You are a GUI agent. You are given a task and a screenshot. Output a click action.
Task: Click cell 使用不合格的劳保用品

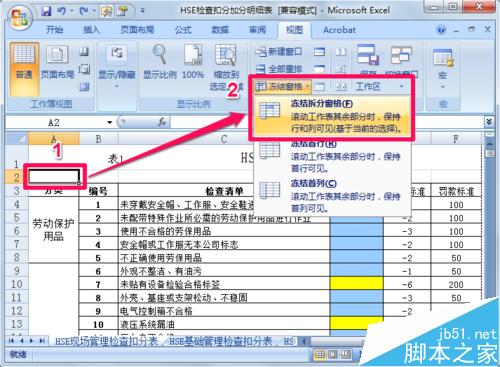(x=224, y=231)
